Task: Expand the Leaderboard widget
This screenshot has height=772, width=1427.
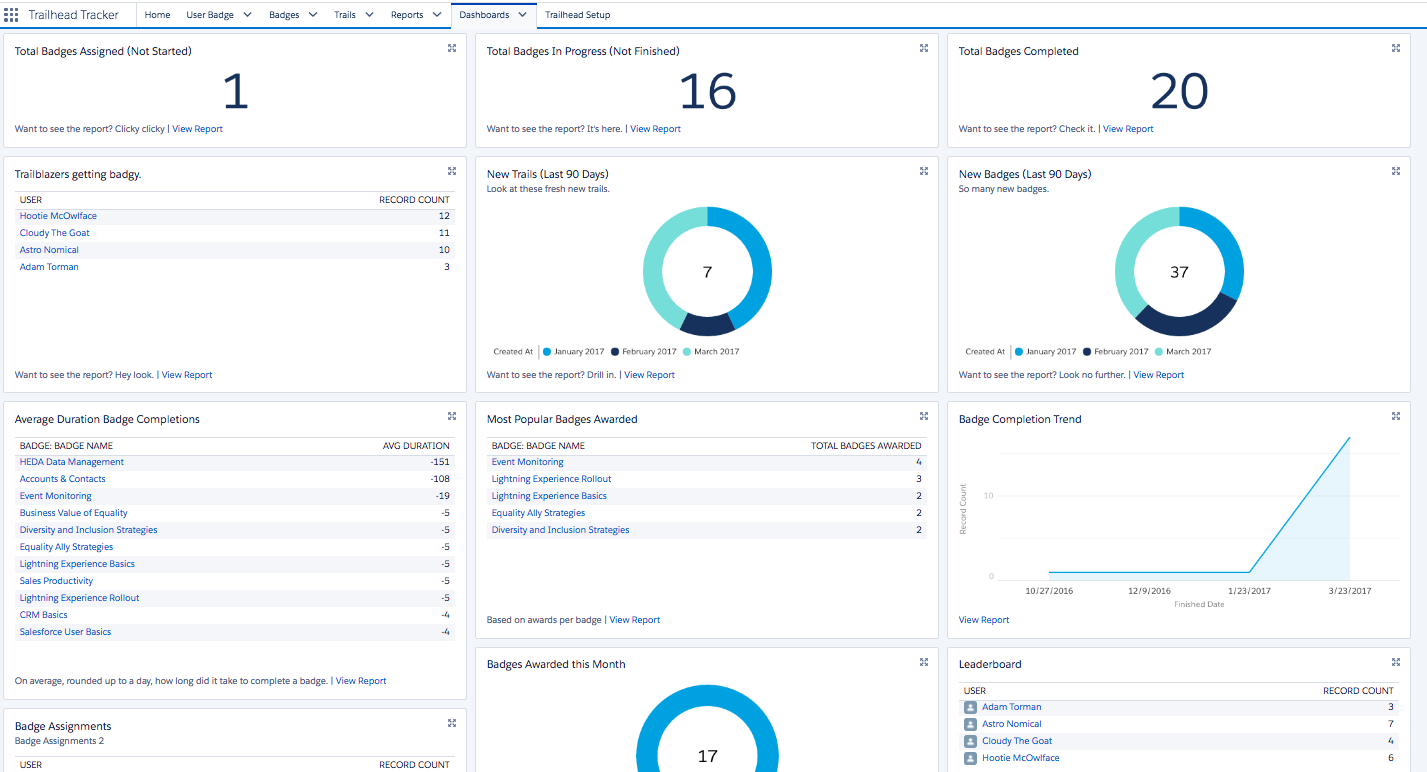Action: tap(1396, 661)
